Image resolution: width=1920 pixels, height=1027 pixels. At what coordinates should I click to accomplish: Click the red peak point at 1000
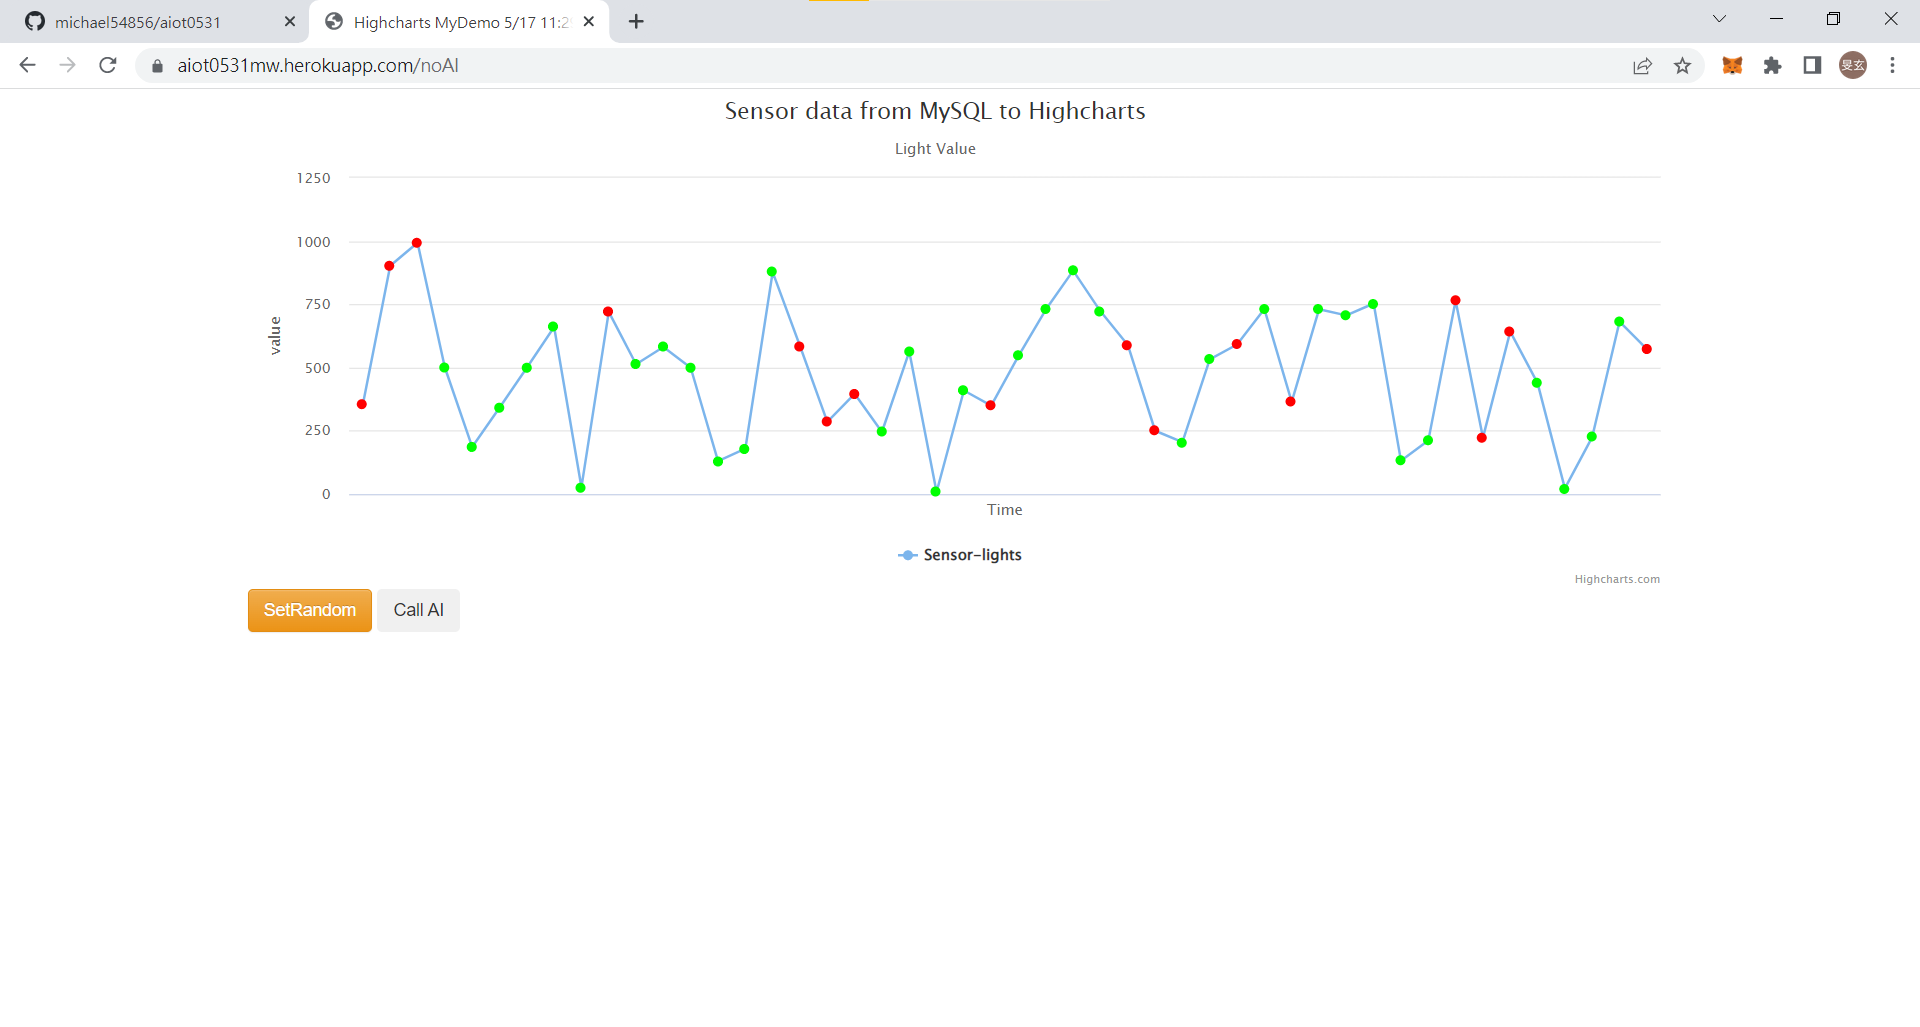417,243
